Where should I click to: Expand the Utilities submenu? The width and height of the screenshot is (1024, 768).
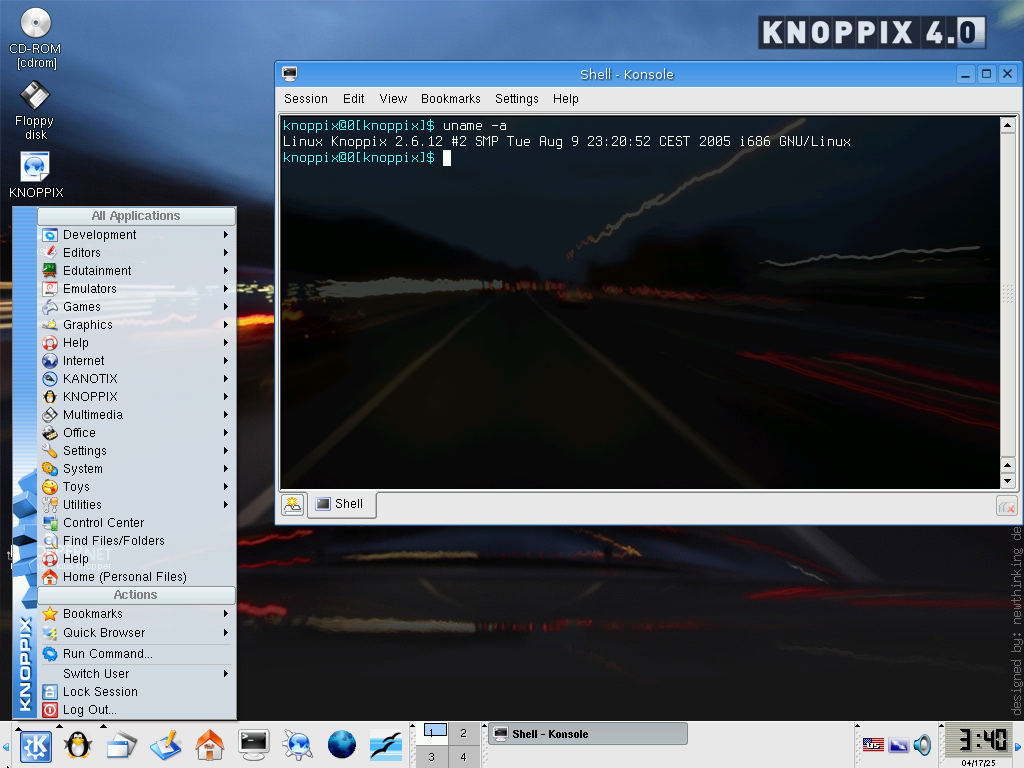click(137, 505)
